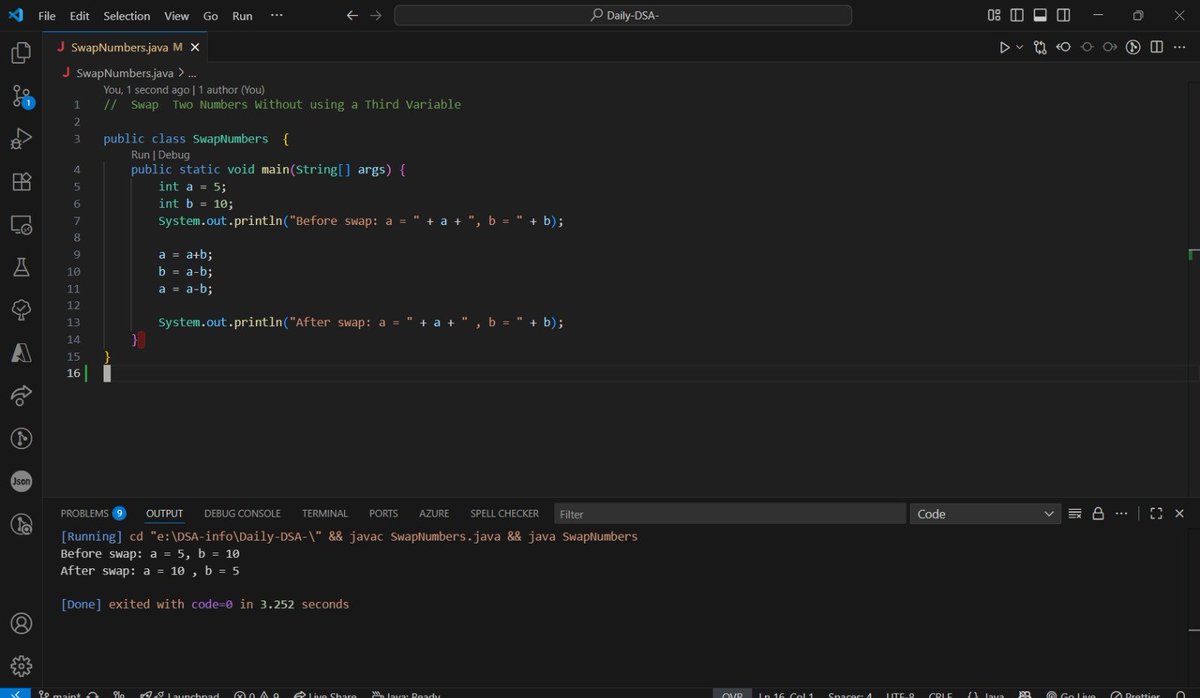Switch to the SPELL CHECKER tab

(x=504, y=513)
